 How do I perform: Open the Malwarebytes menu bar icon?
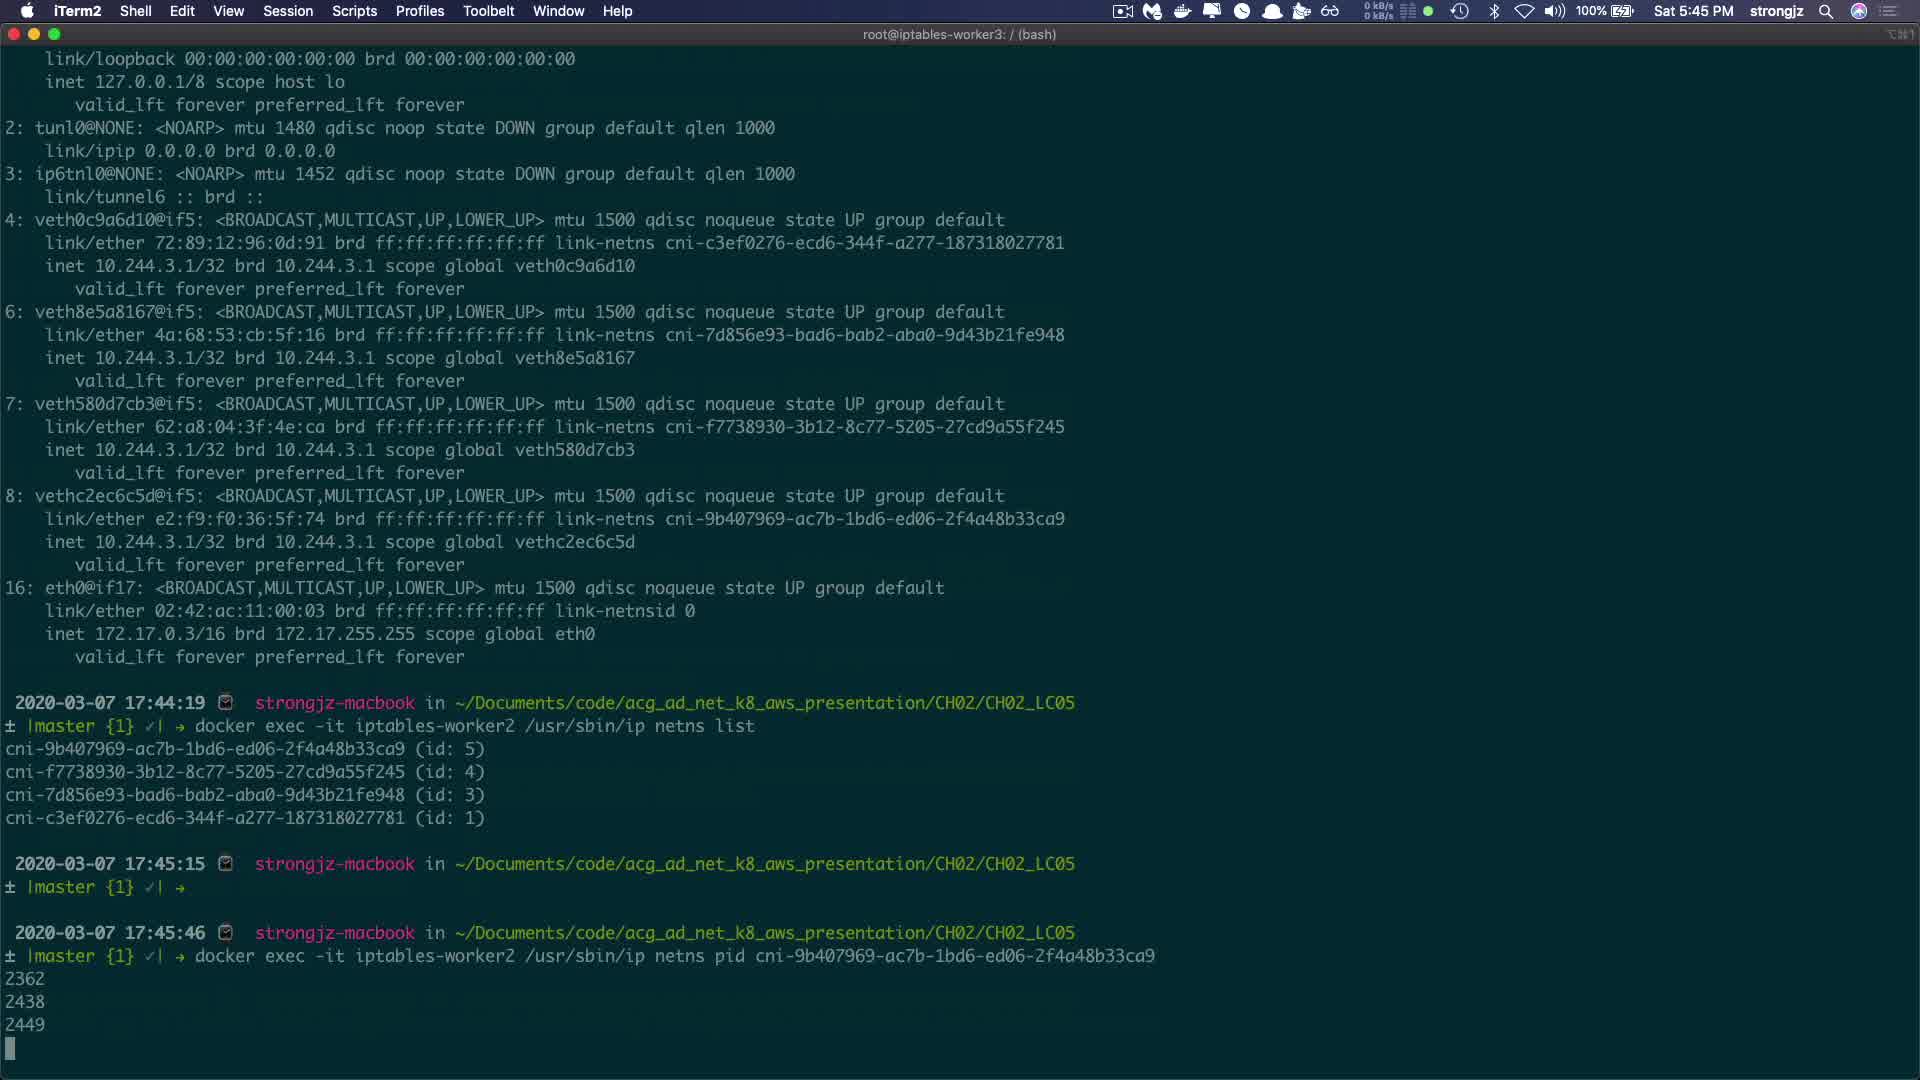[1152, 11]
